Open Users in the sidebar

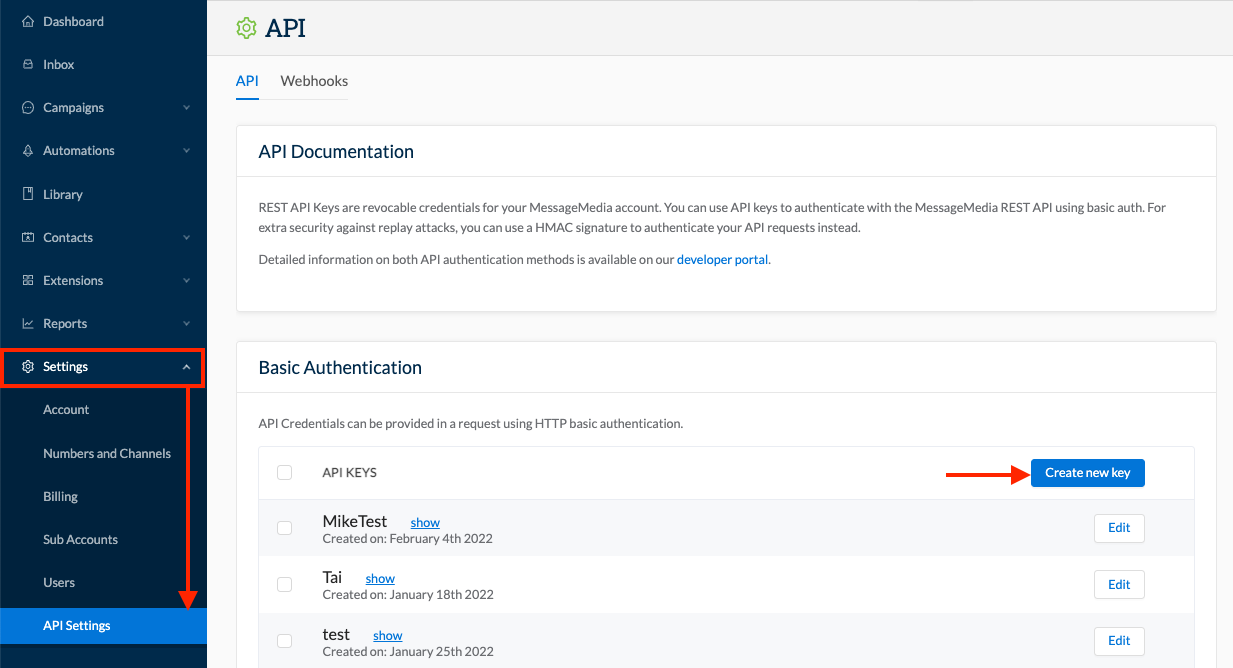coord(59,582)
